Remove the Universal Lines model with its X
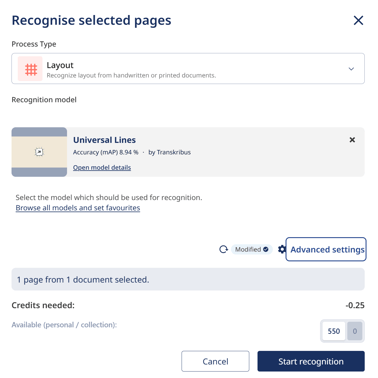The image size is (378, 378). [352, 140]
